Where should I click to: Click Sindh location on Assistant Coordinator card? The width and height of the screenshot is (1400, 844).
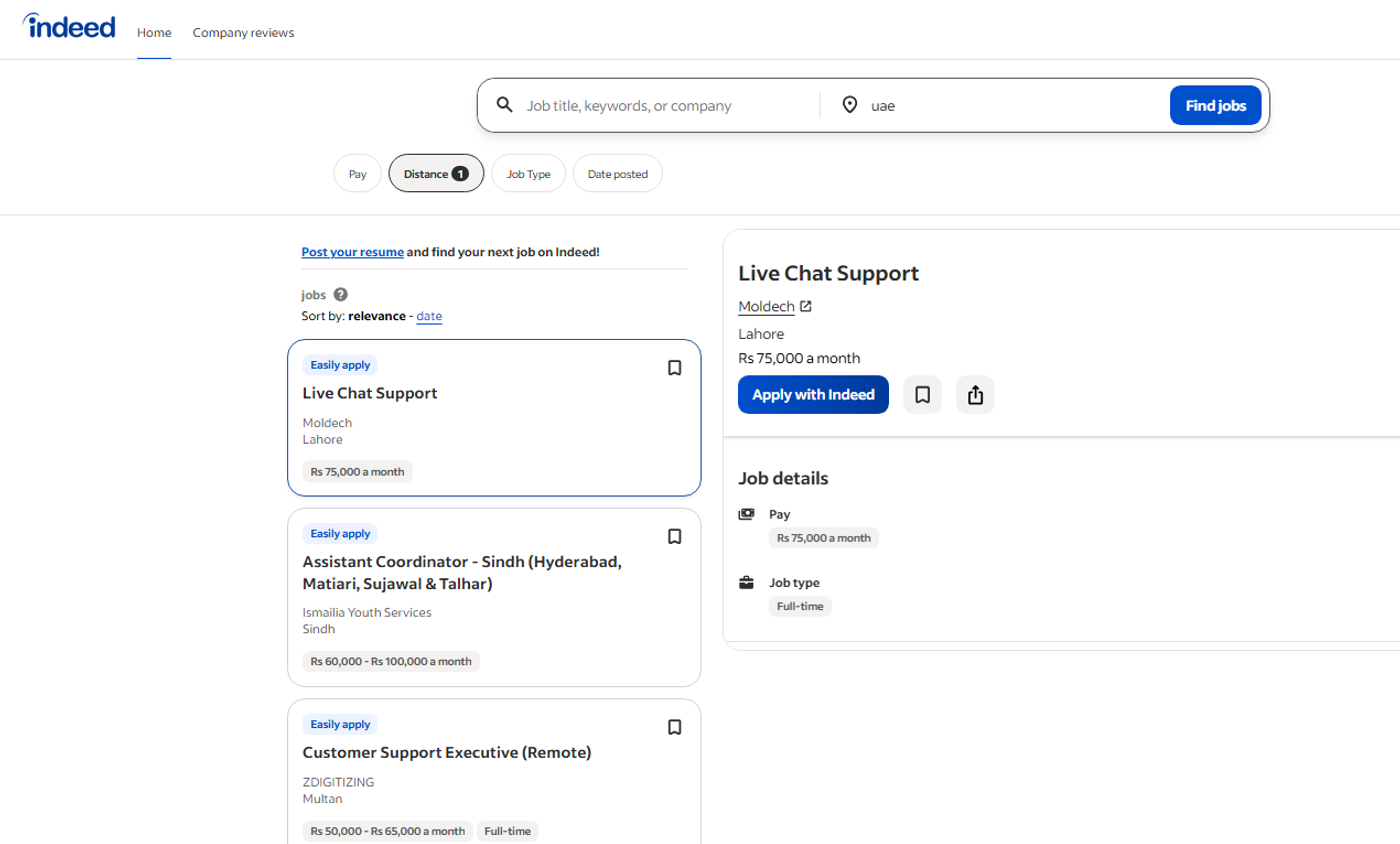tap(319, 629)
